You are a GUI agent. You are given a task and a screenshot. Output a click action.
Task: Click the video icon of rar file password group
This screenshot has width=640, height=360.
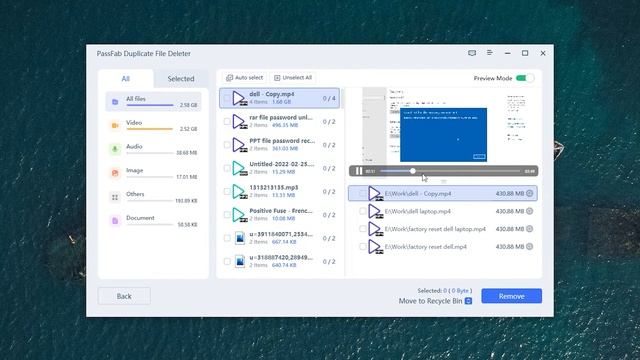pos(240,122)
